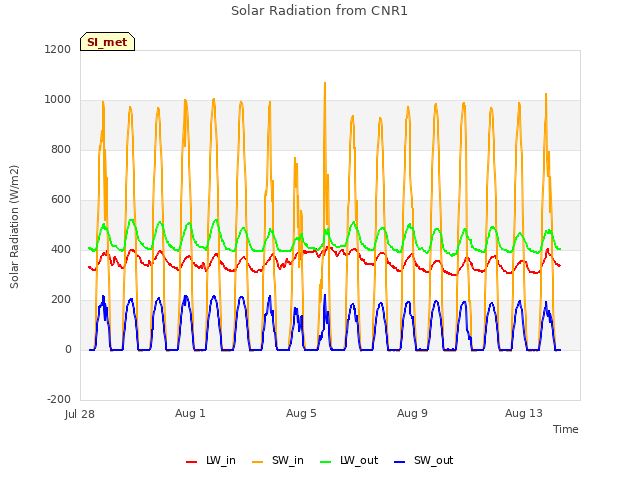Click the 1000 y-axis tick label
640x480 pixels.
point(58,100)
